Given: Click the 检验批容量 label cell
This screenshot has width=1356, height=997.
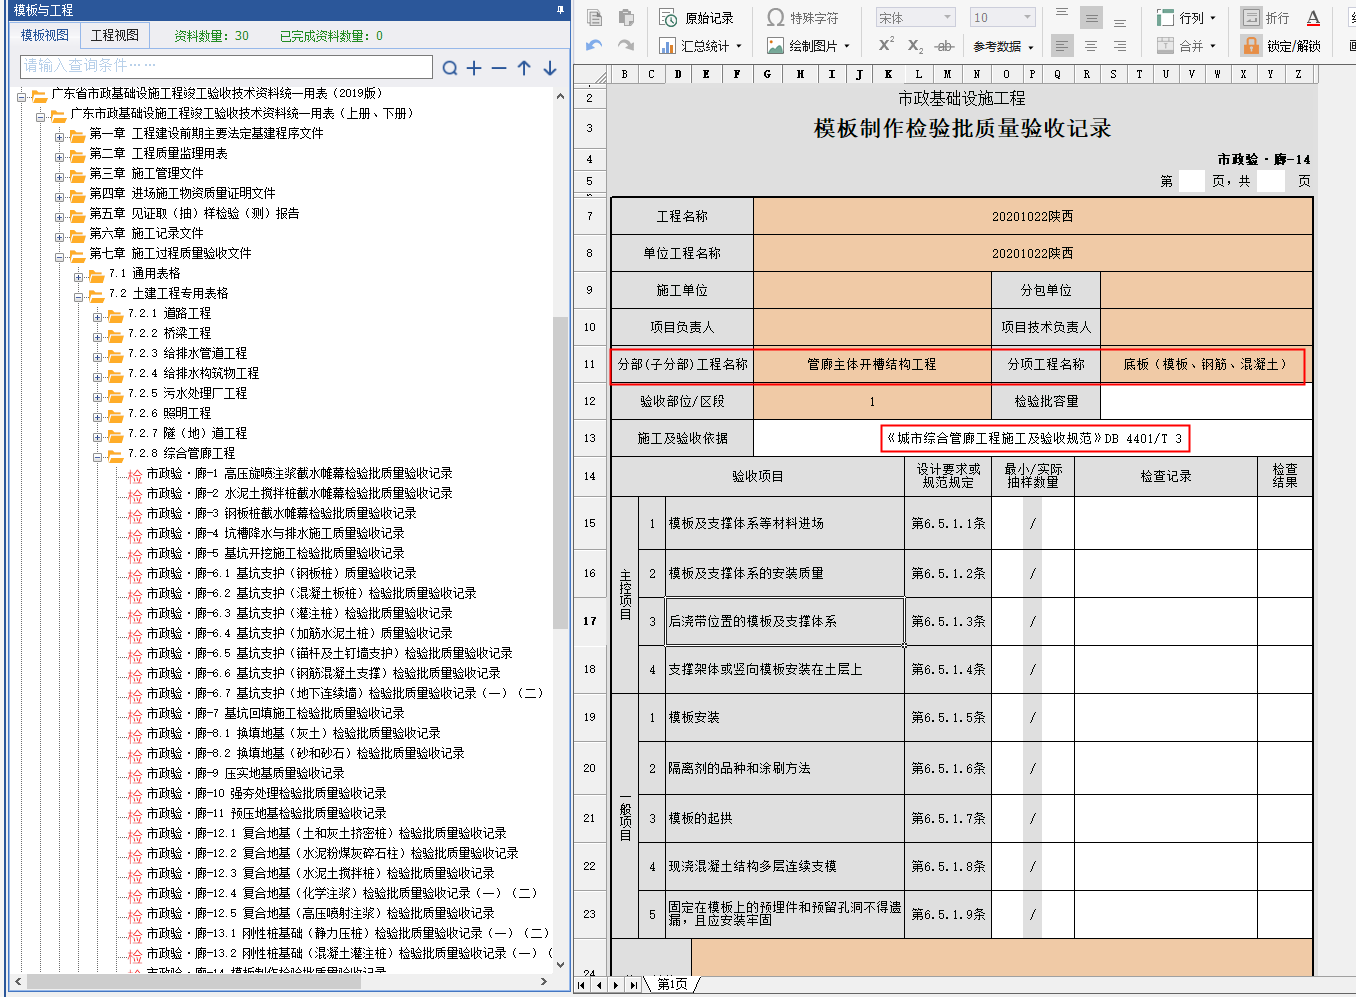Looking at the screenshot, I should 1046,401.
